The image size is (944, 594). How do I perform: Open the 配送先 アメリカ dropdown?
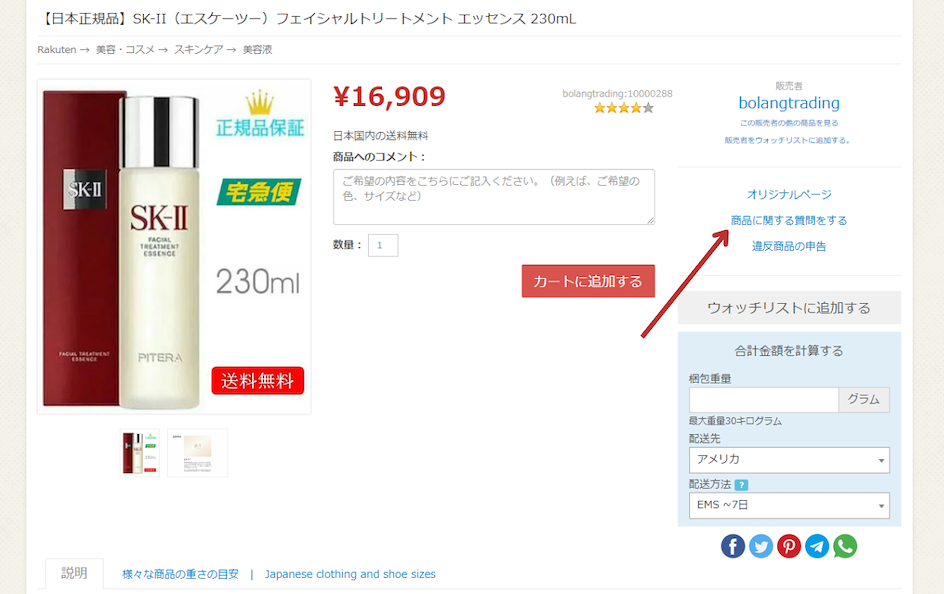point(789,460)
